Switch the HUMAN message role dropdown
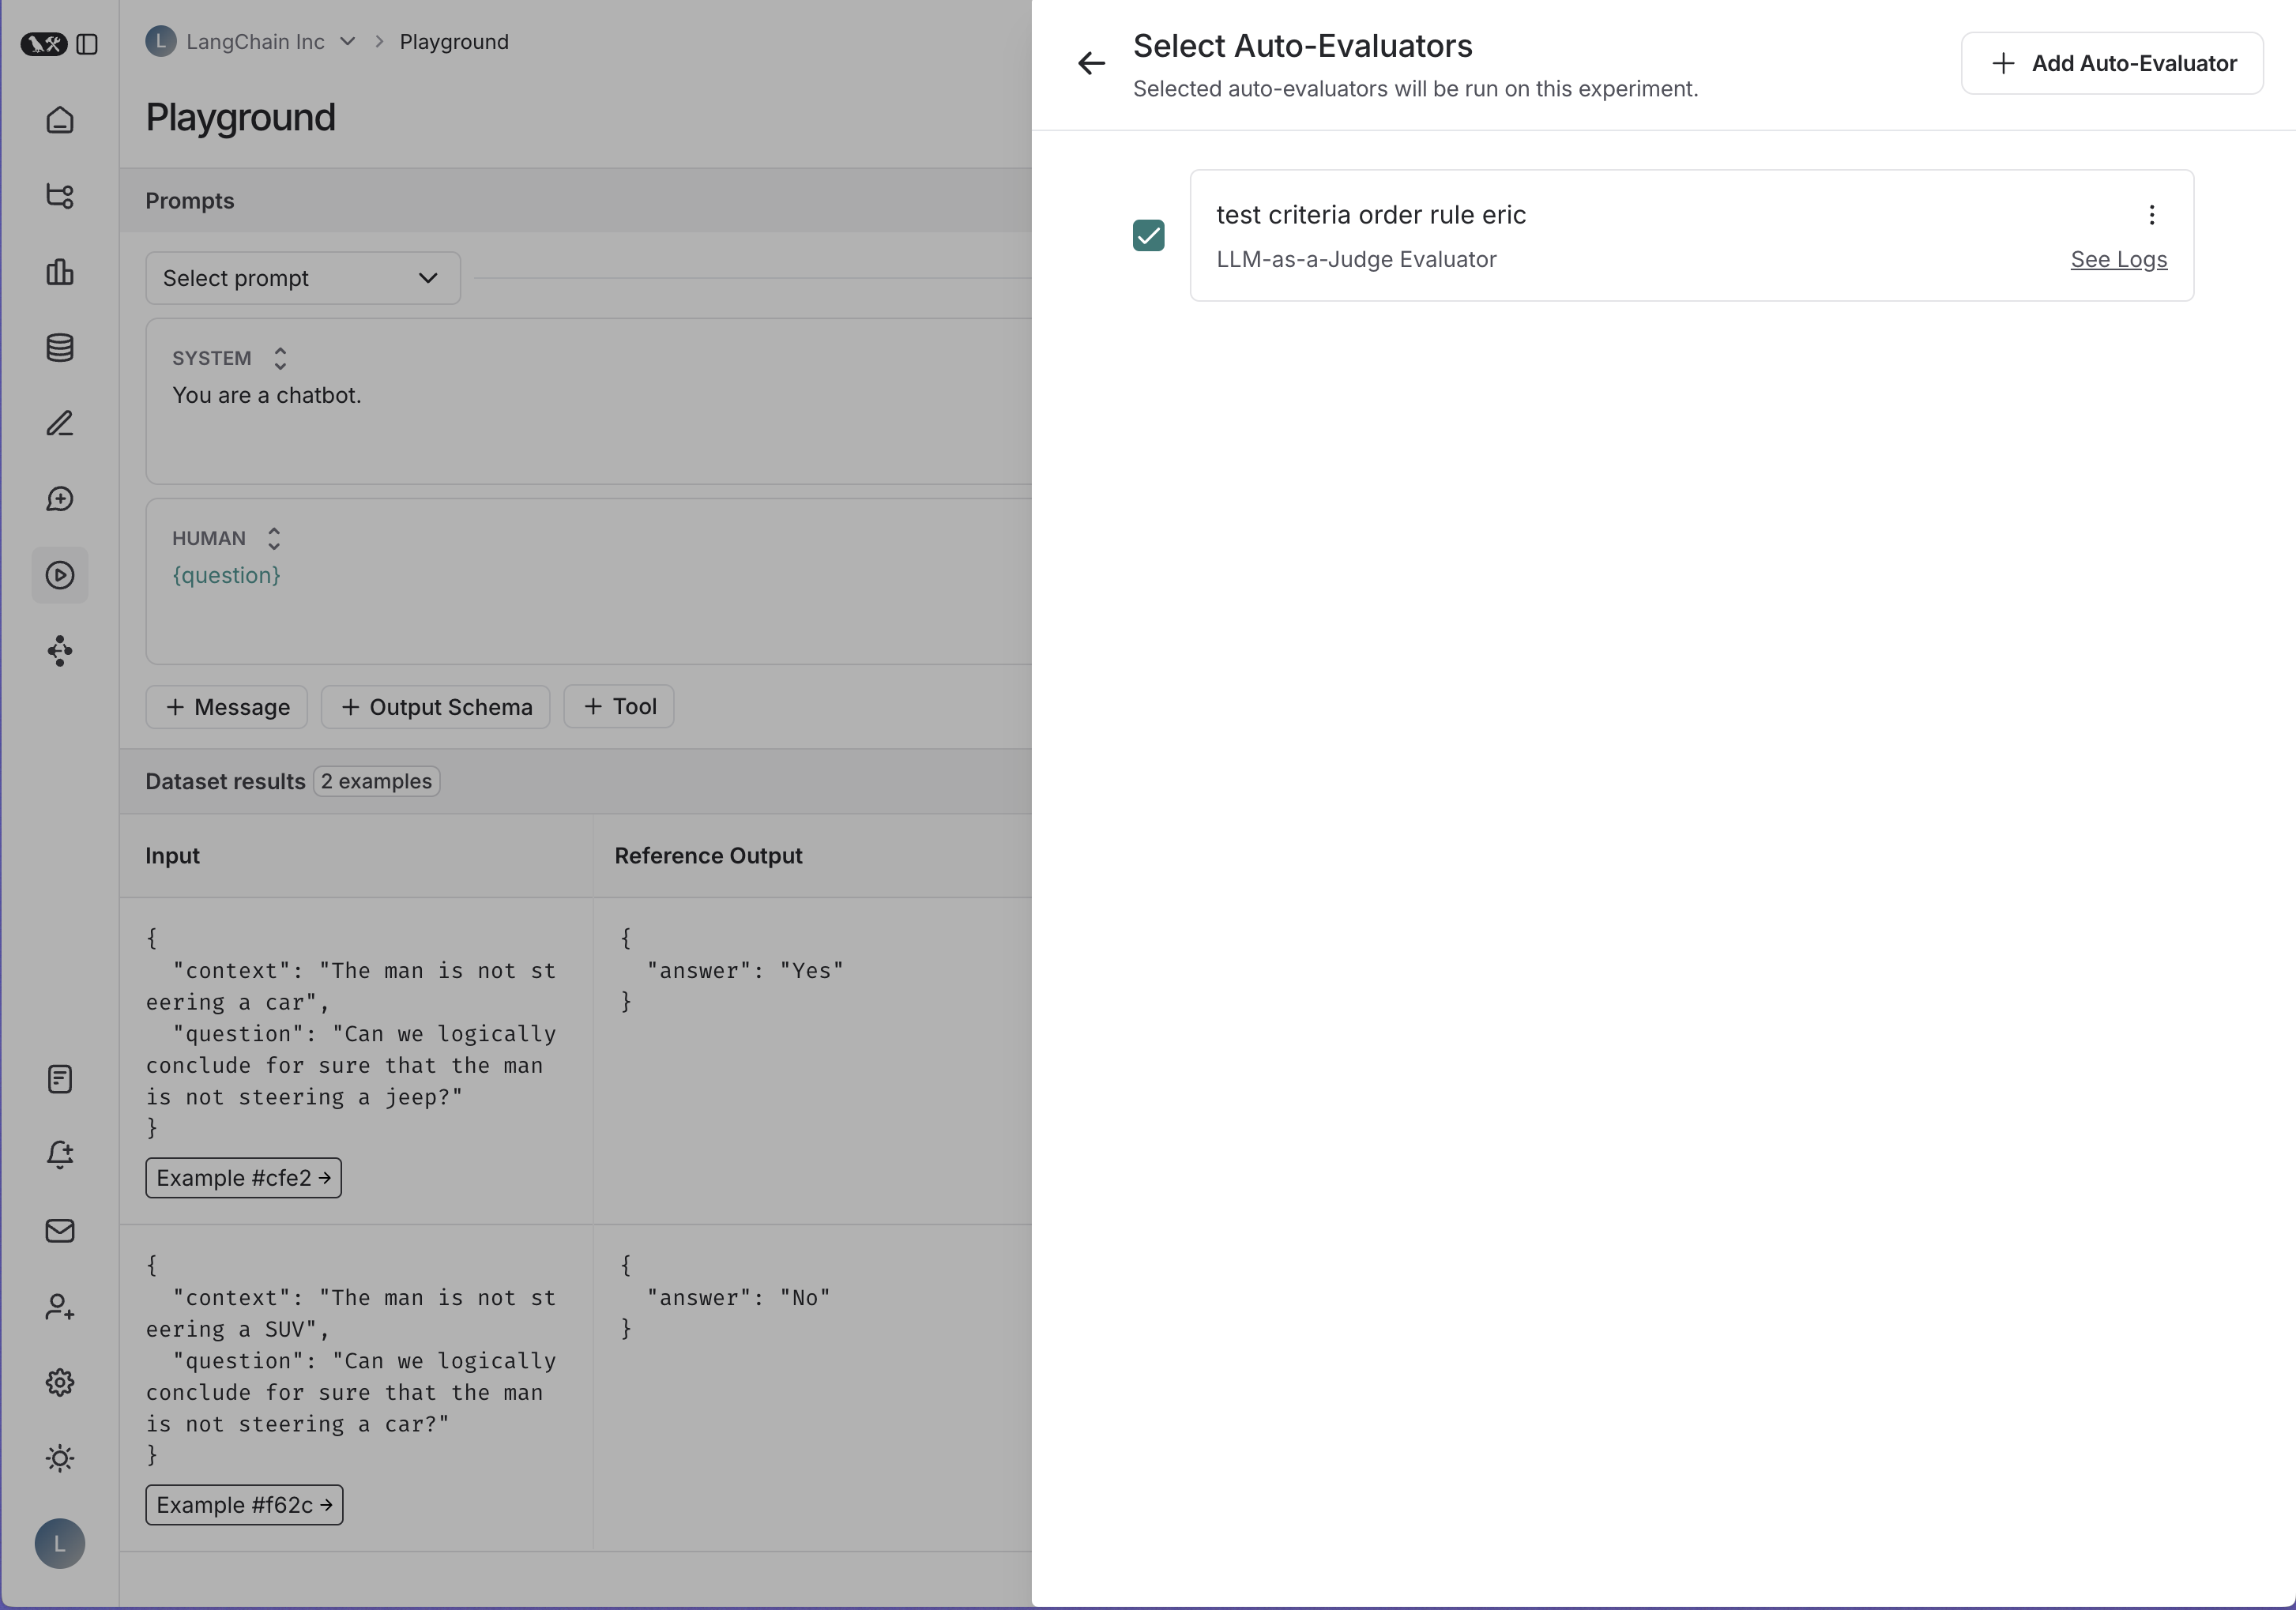Image resolution: width=2296 pixels, height=1610 pixels. (x=273, y=538)
